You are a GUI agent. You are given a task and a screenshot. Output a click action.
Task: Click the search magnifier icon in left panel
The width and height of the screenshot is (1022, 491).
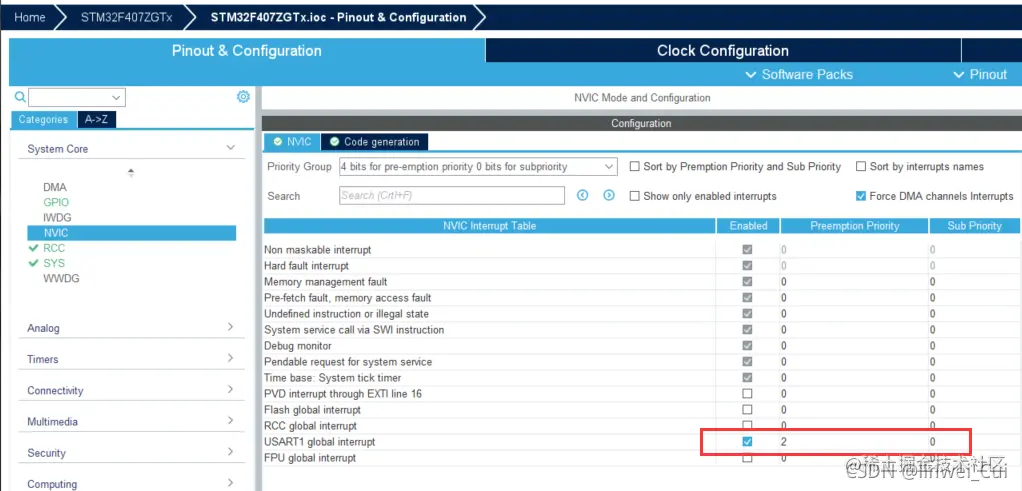pos(20,97)
